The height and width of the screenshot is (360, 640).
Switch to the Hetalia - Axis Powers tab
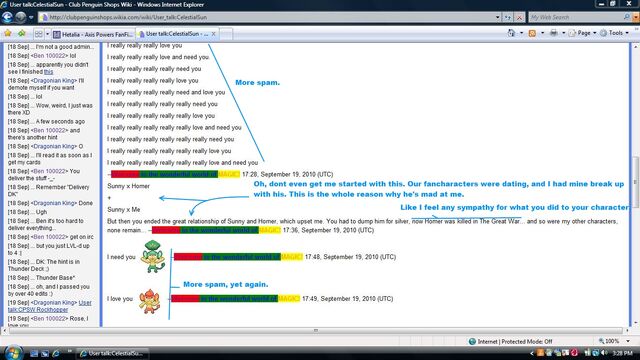click(x=93, y=34)
